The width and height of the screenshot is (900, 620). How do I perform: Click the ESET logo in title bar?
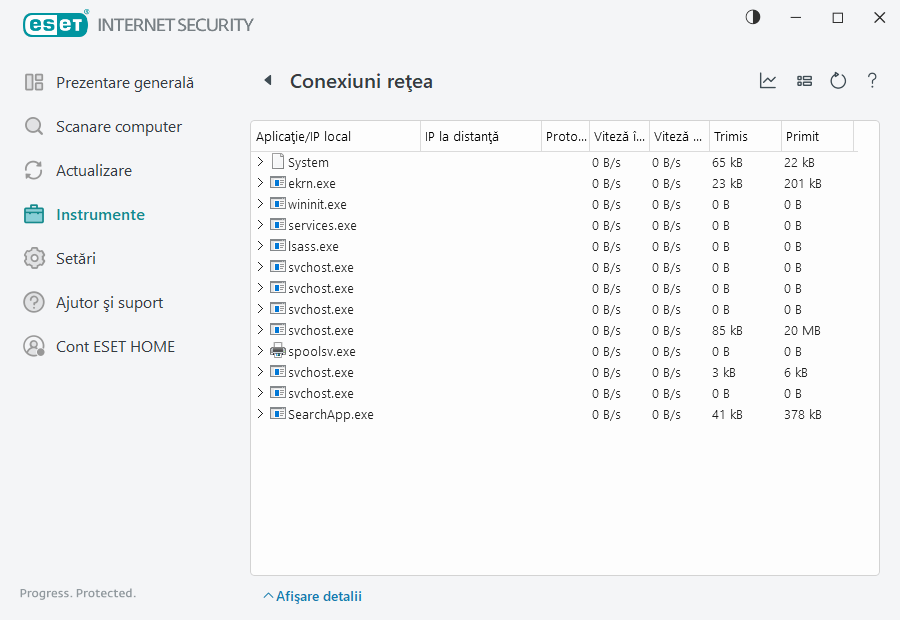coord(56,24)
